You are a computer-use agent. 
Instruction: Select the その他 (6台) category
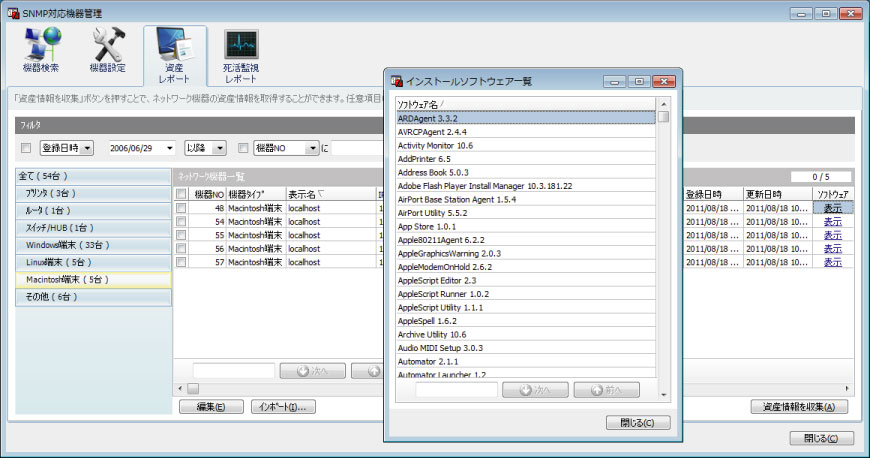click(x=93, y=296)
